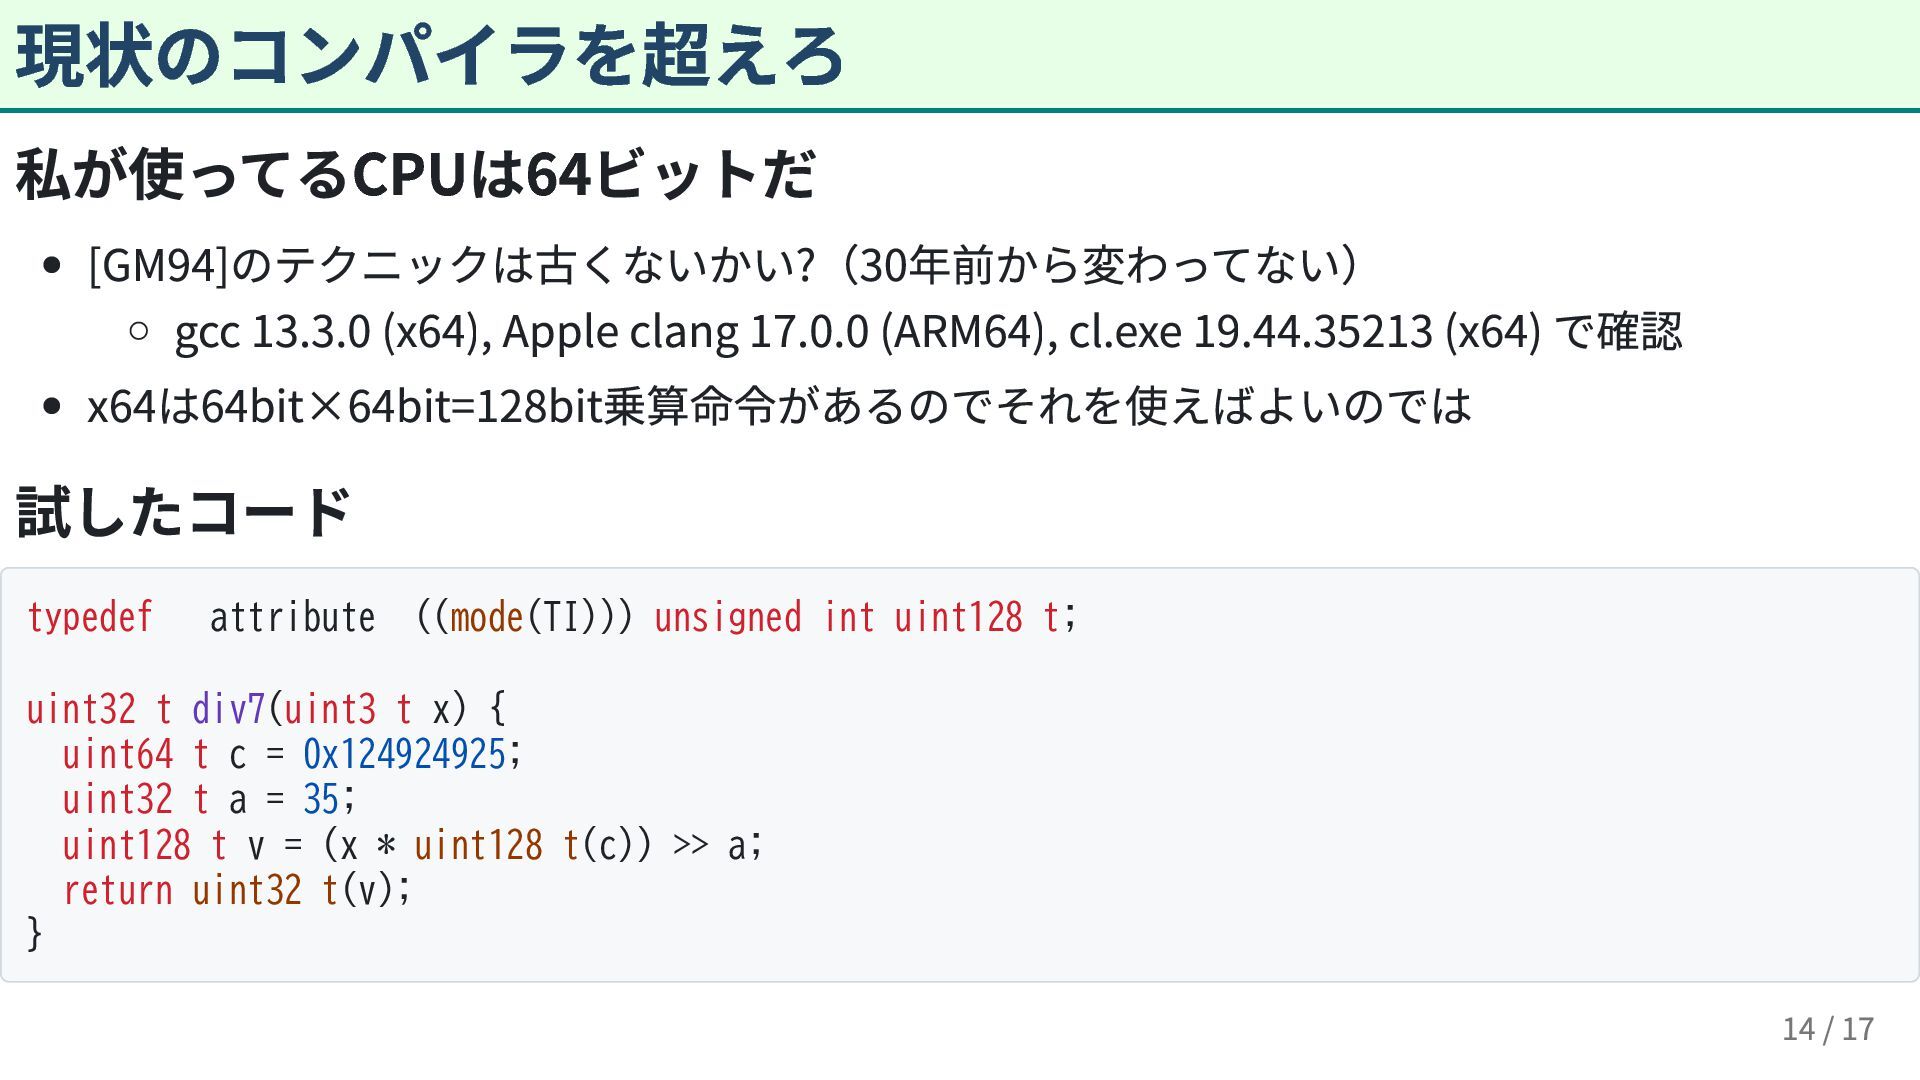The image size is (1920, 1080).
Task: Click the unsigned int keyword
Action: point(765,617)
